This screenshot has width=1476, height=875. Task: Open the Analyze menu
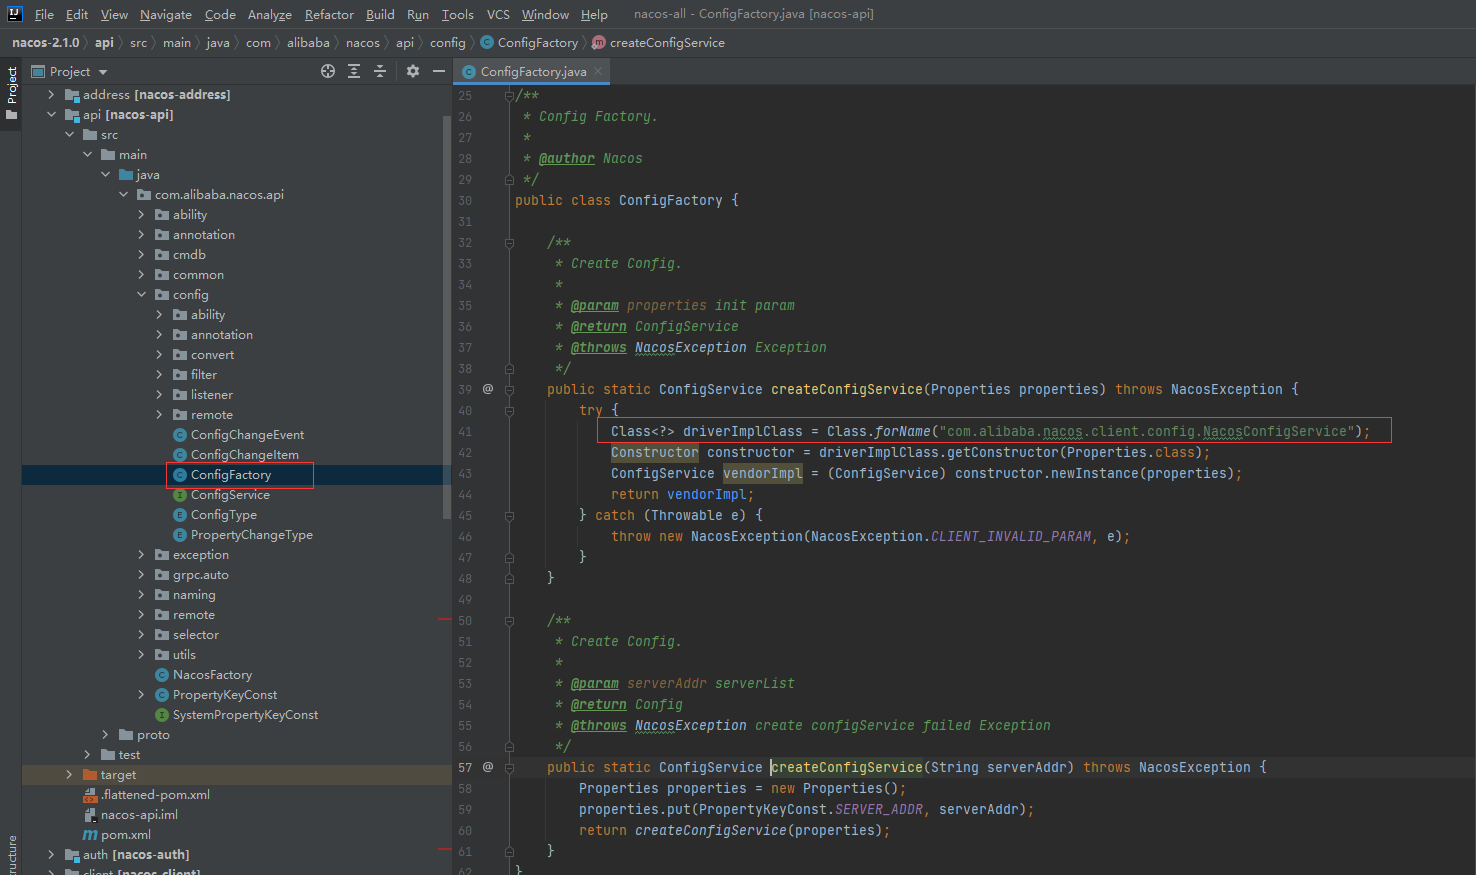pyautogui.click(x=270, y=14)
